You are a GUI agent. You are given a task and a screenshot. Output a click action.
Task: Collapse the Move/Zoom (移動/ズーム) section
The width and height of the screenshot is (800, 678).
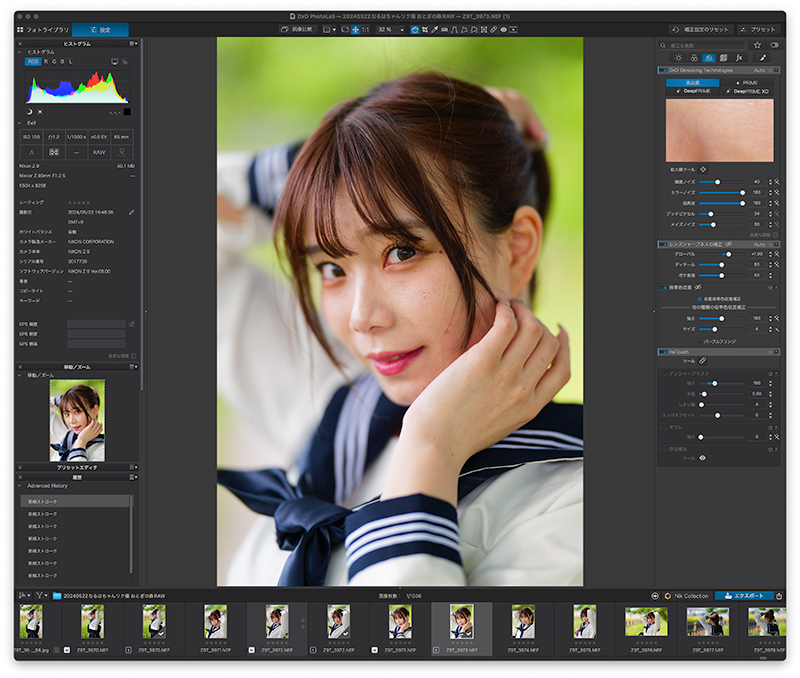point(20,375)
